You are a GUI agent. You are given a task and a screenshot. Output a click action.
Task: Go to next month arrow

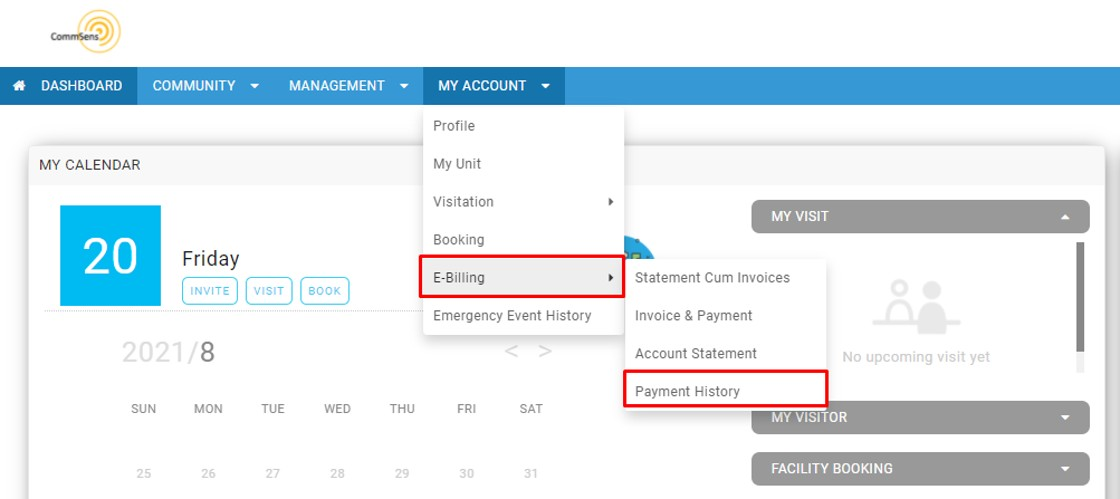[x=545, y=351]
